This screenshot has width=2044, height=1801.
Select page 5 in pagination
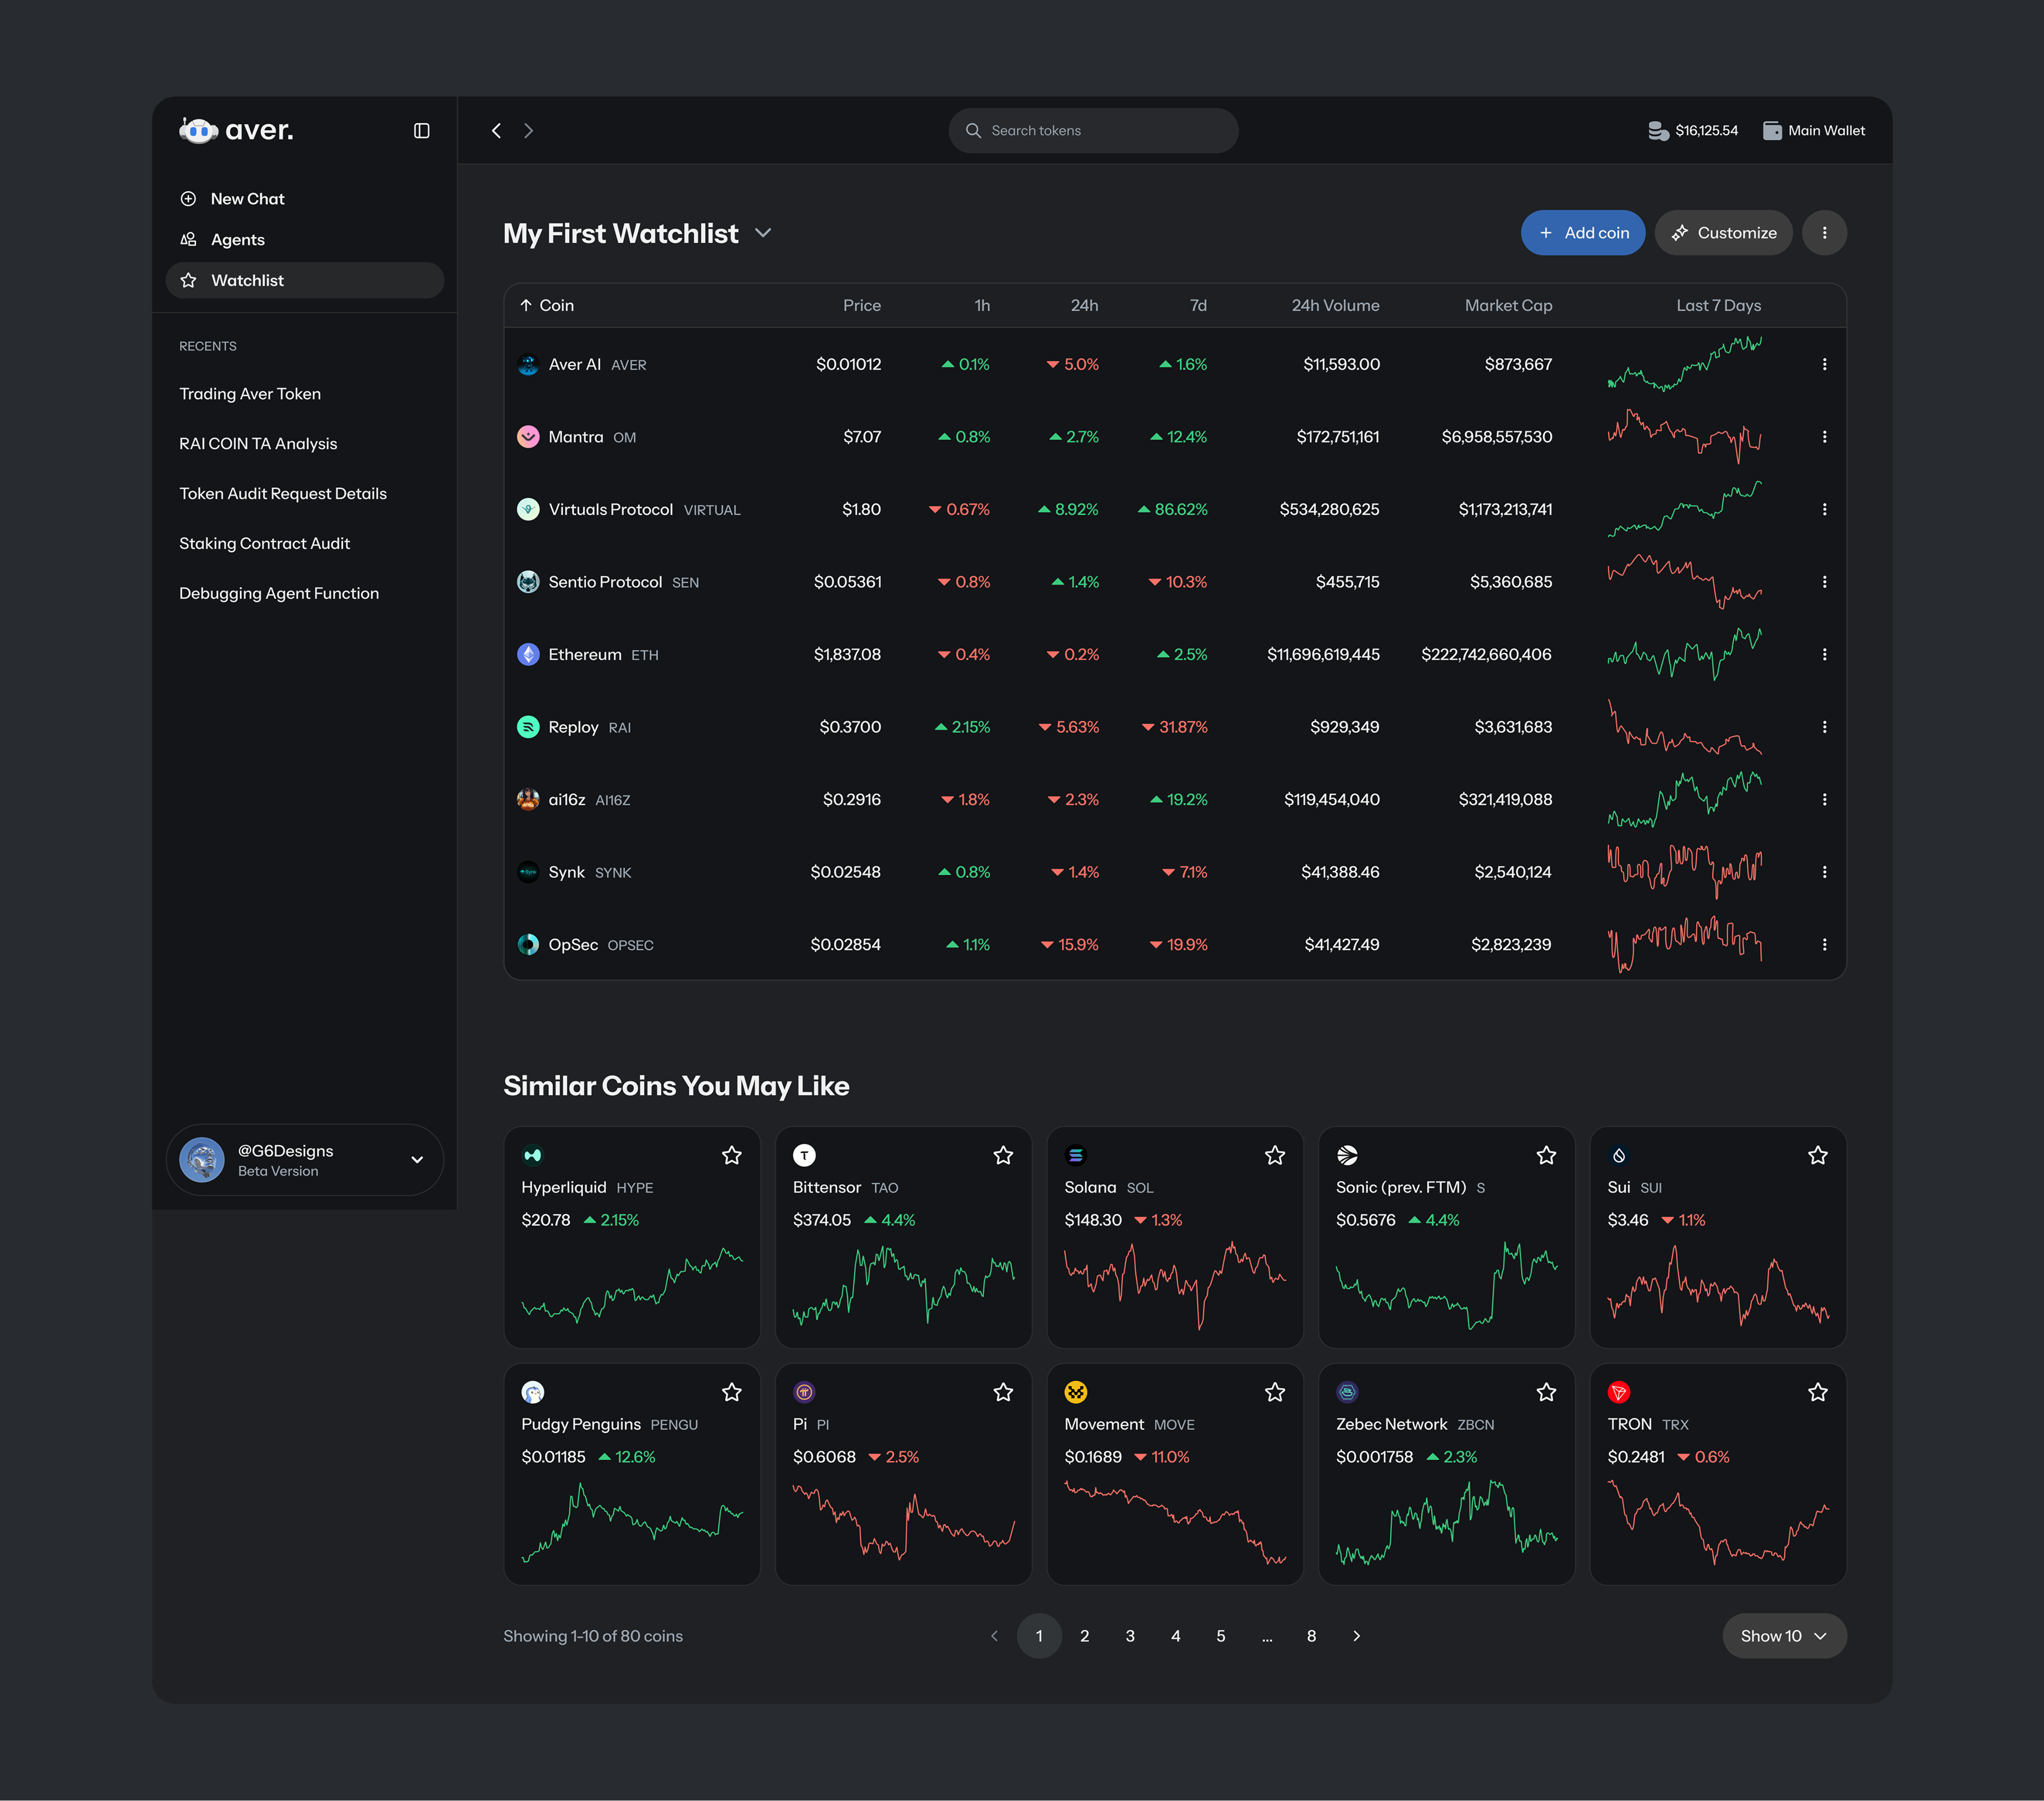click(x=1220, y=1636)
